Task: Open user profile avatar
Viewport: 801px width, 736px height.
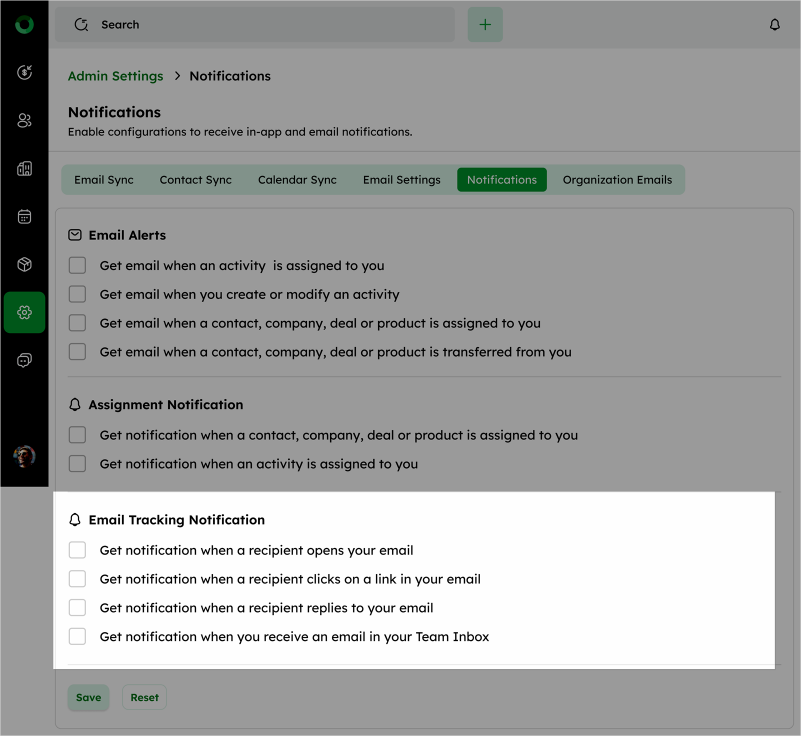Action: click(24, 456)
